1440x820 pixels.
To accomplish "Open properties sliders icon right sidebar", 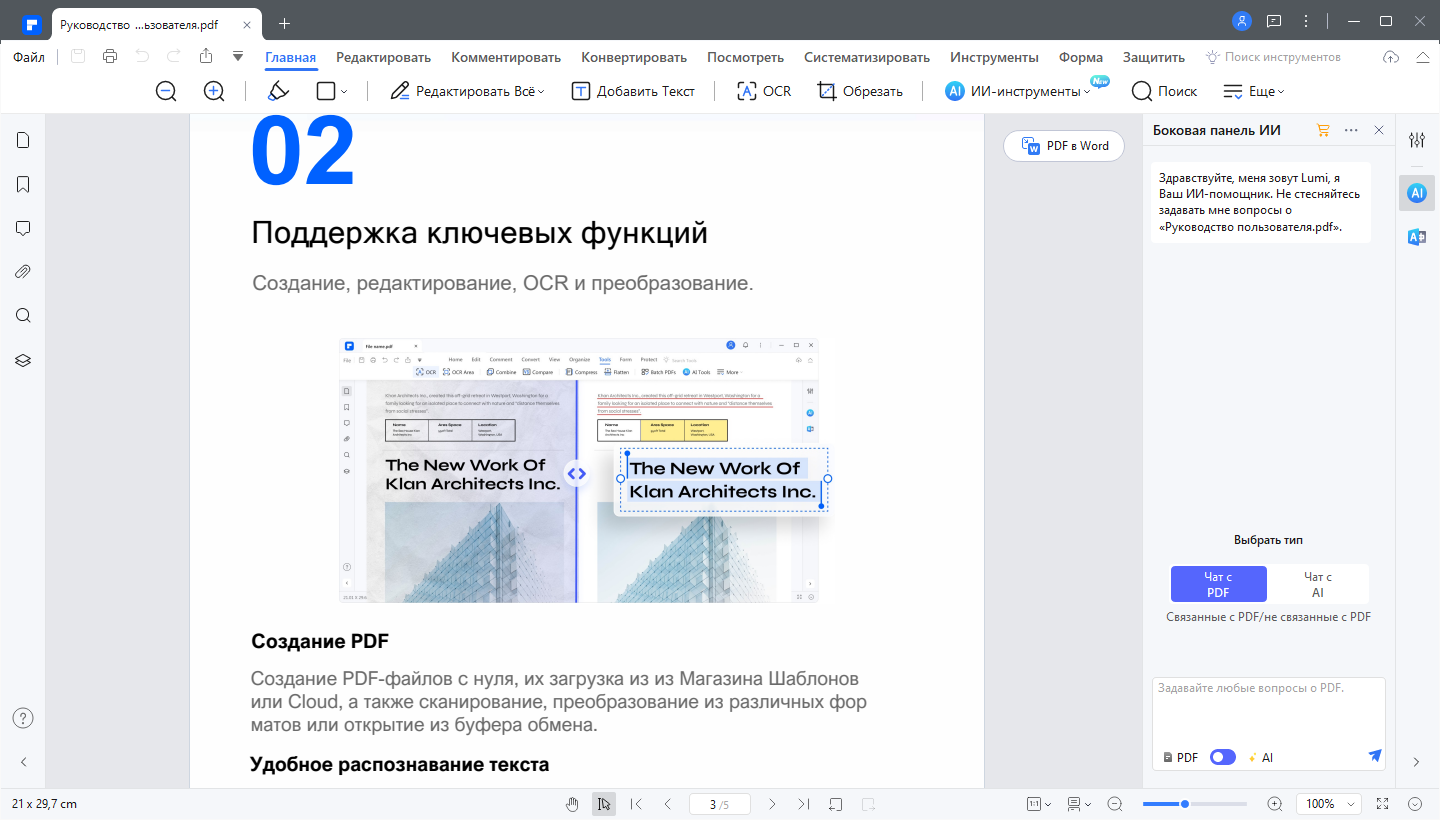I will [1417, 140].
